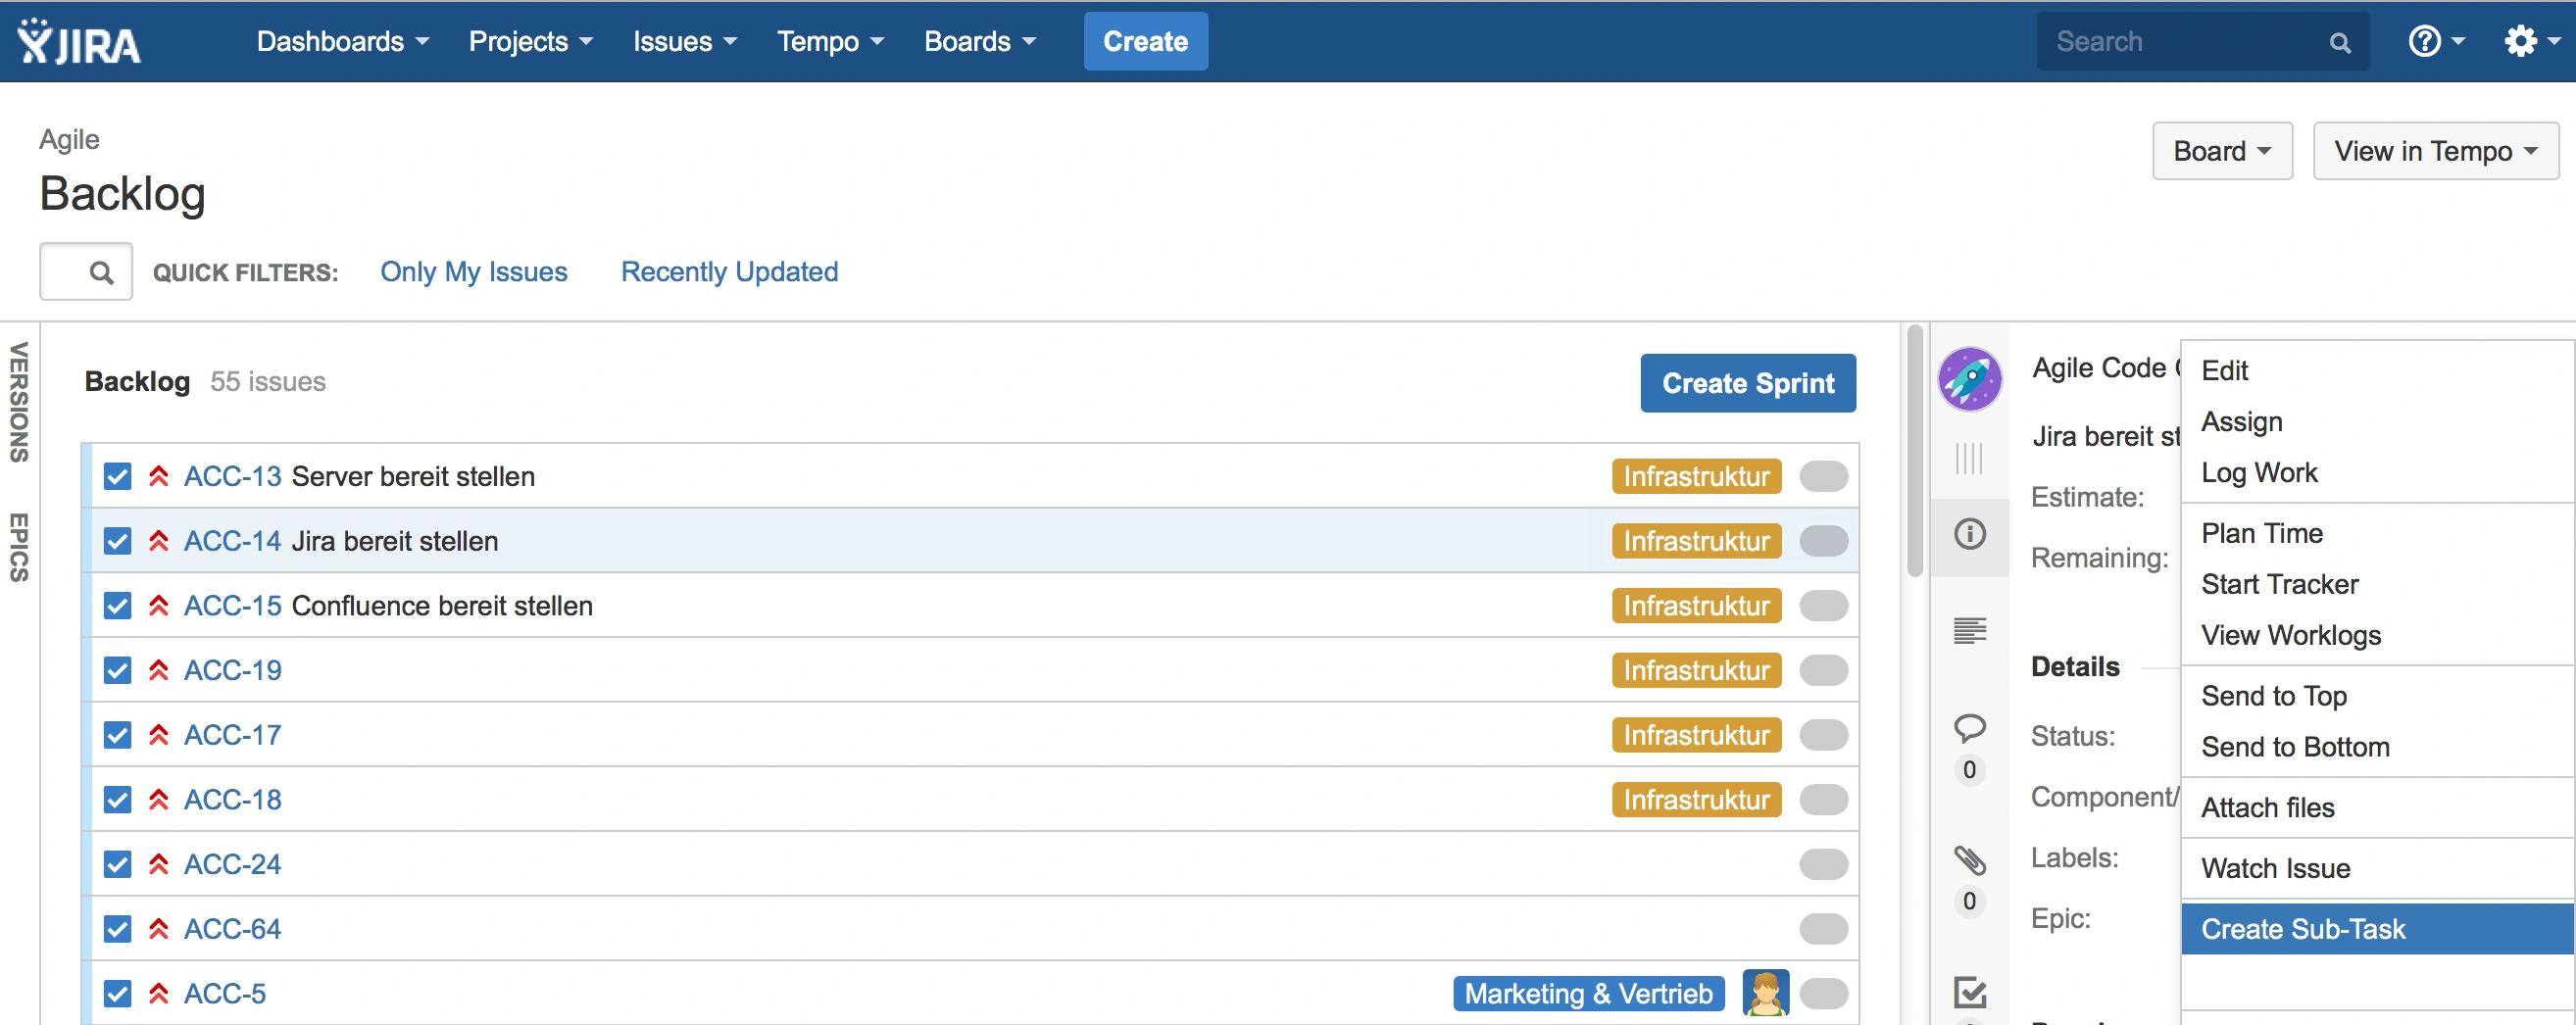The height and width of the screenshot is (1025, 2576).
Task: Toggle checkbox for ACC-24
Action: 117,864
